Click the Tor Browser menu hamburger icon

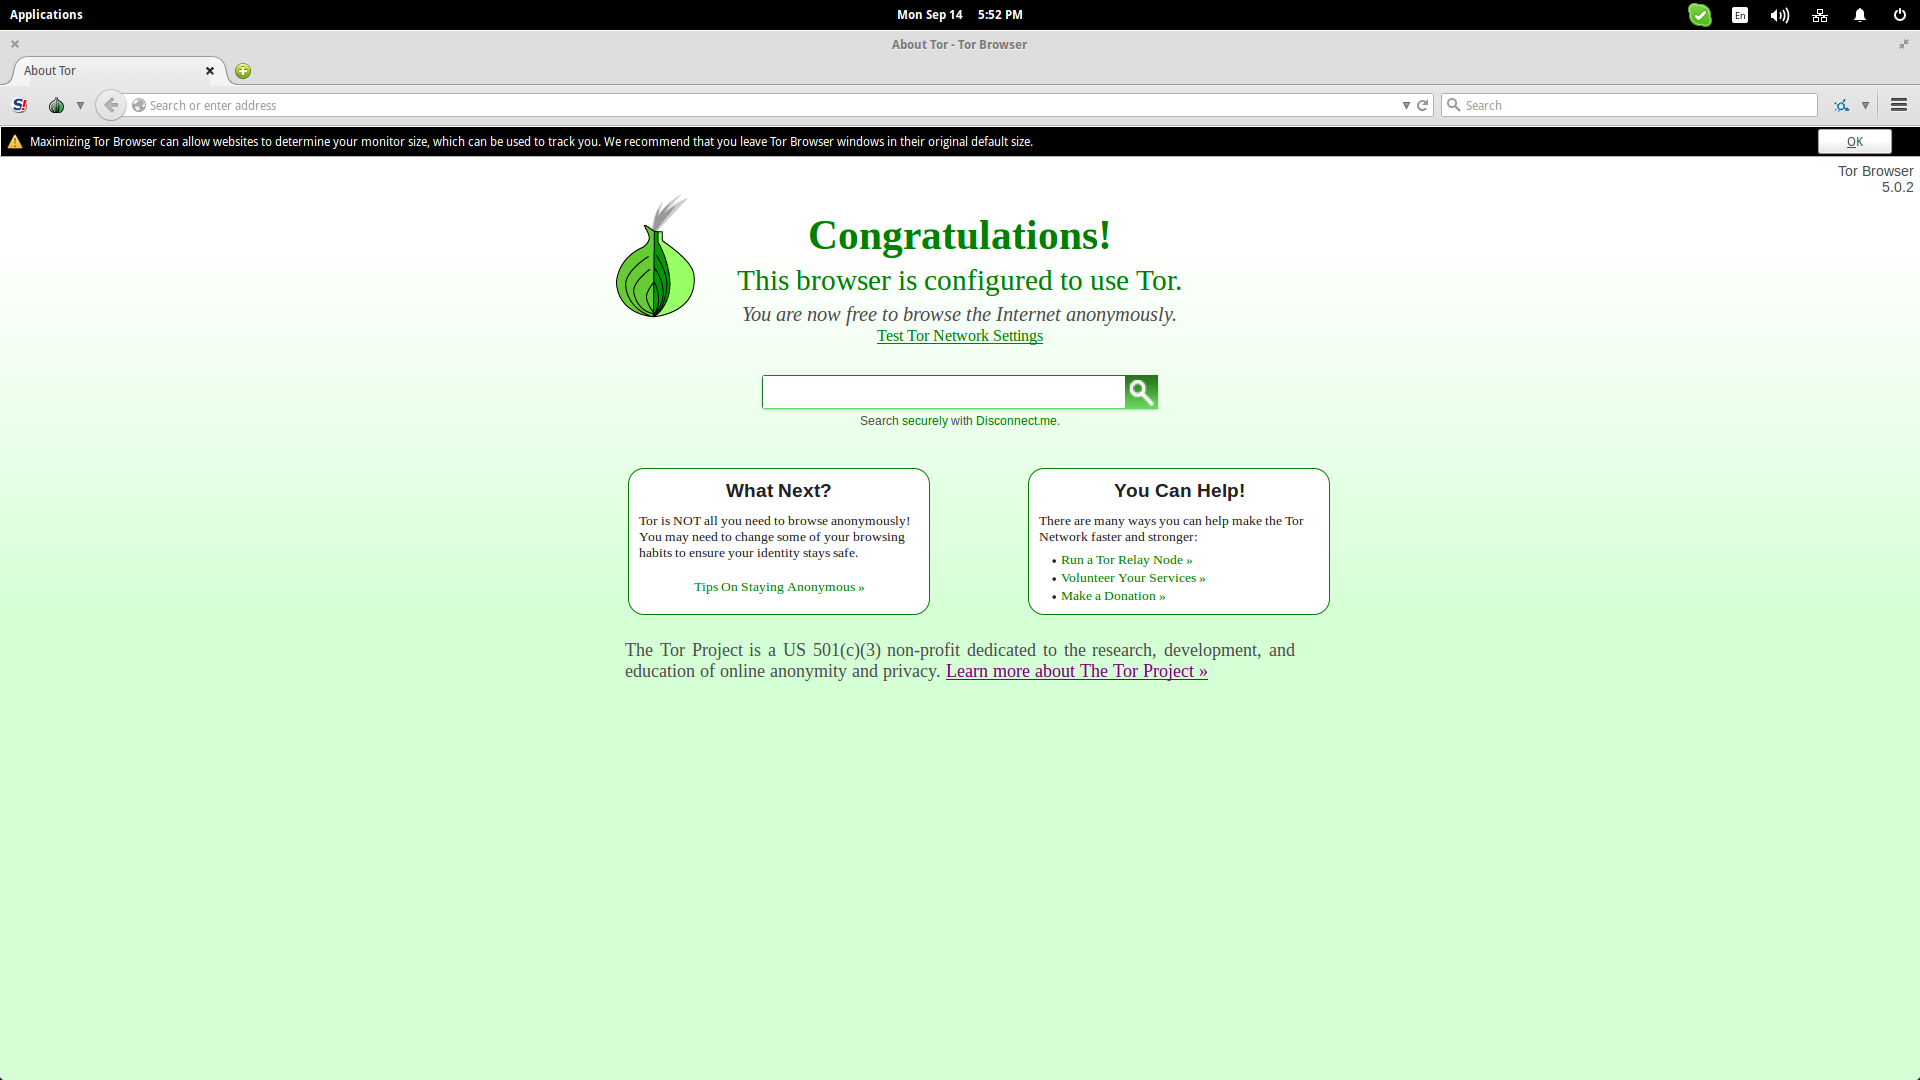click(1900, 105)
